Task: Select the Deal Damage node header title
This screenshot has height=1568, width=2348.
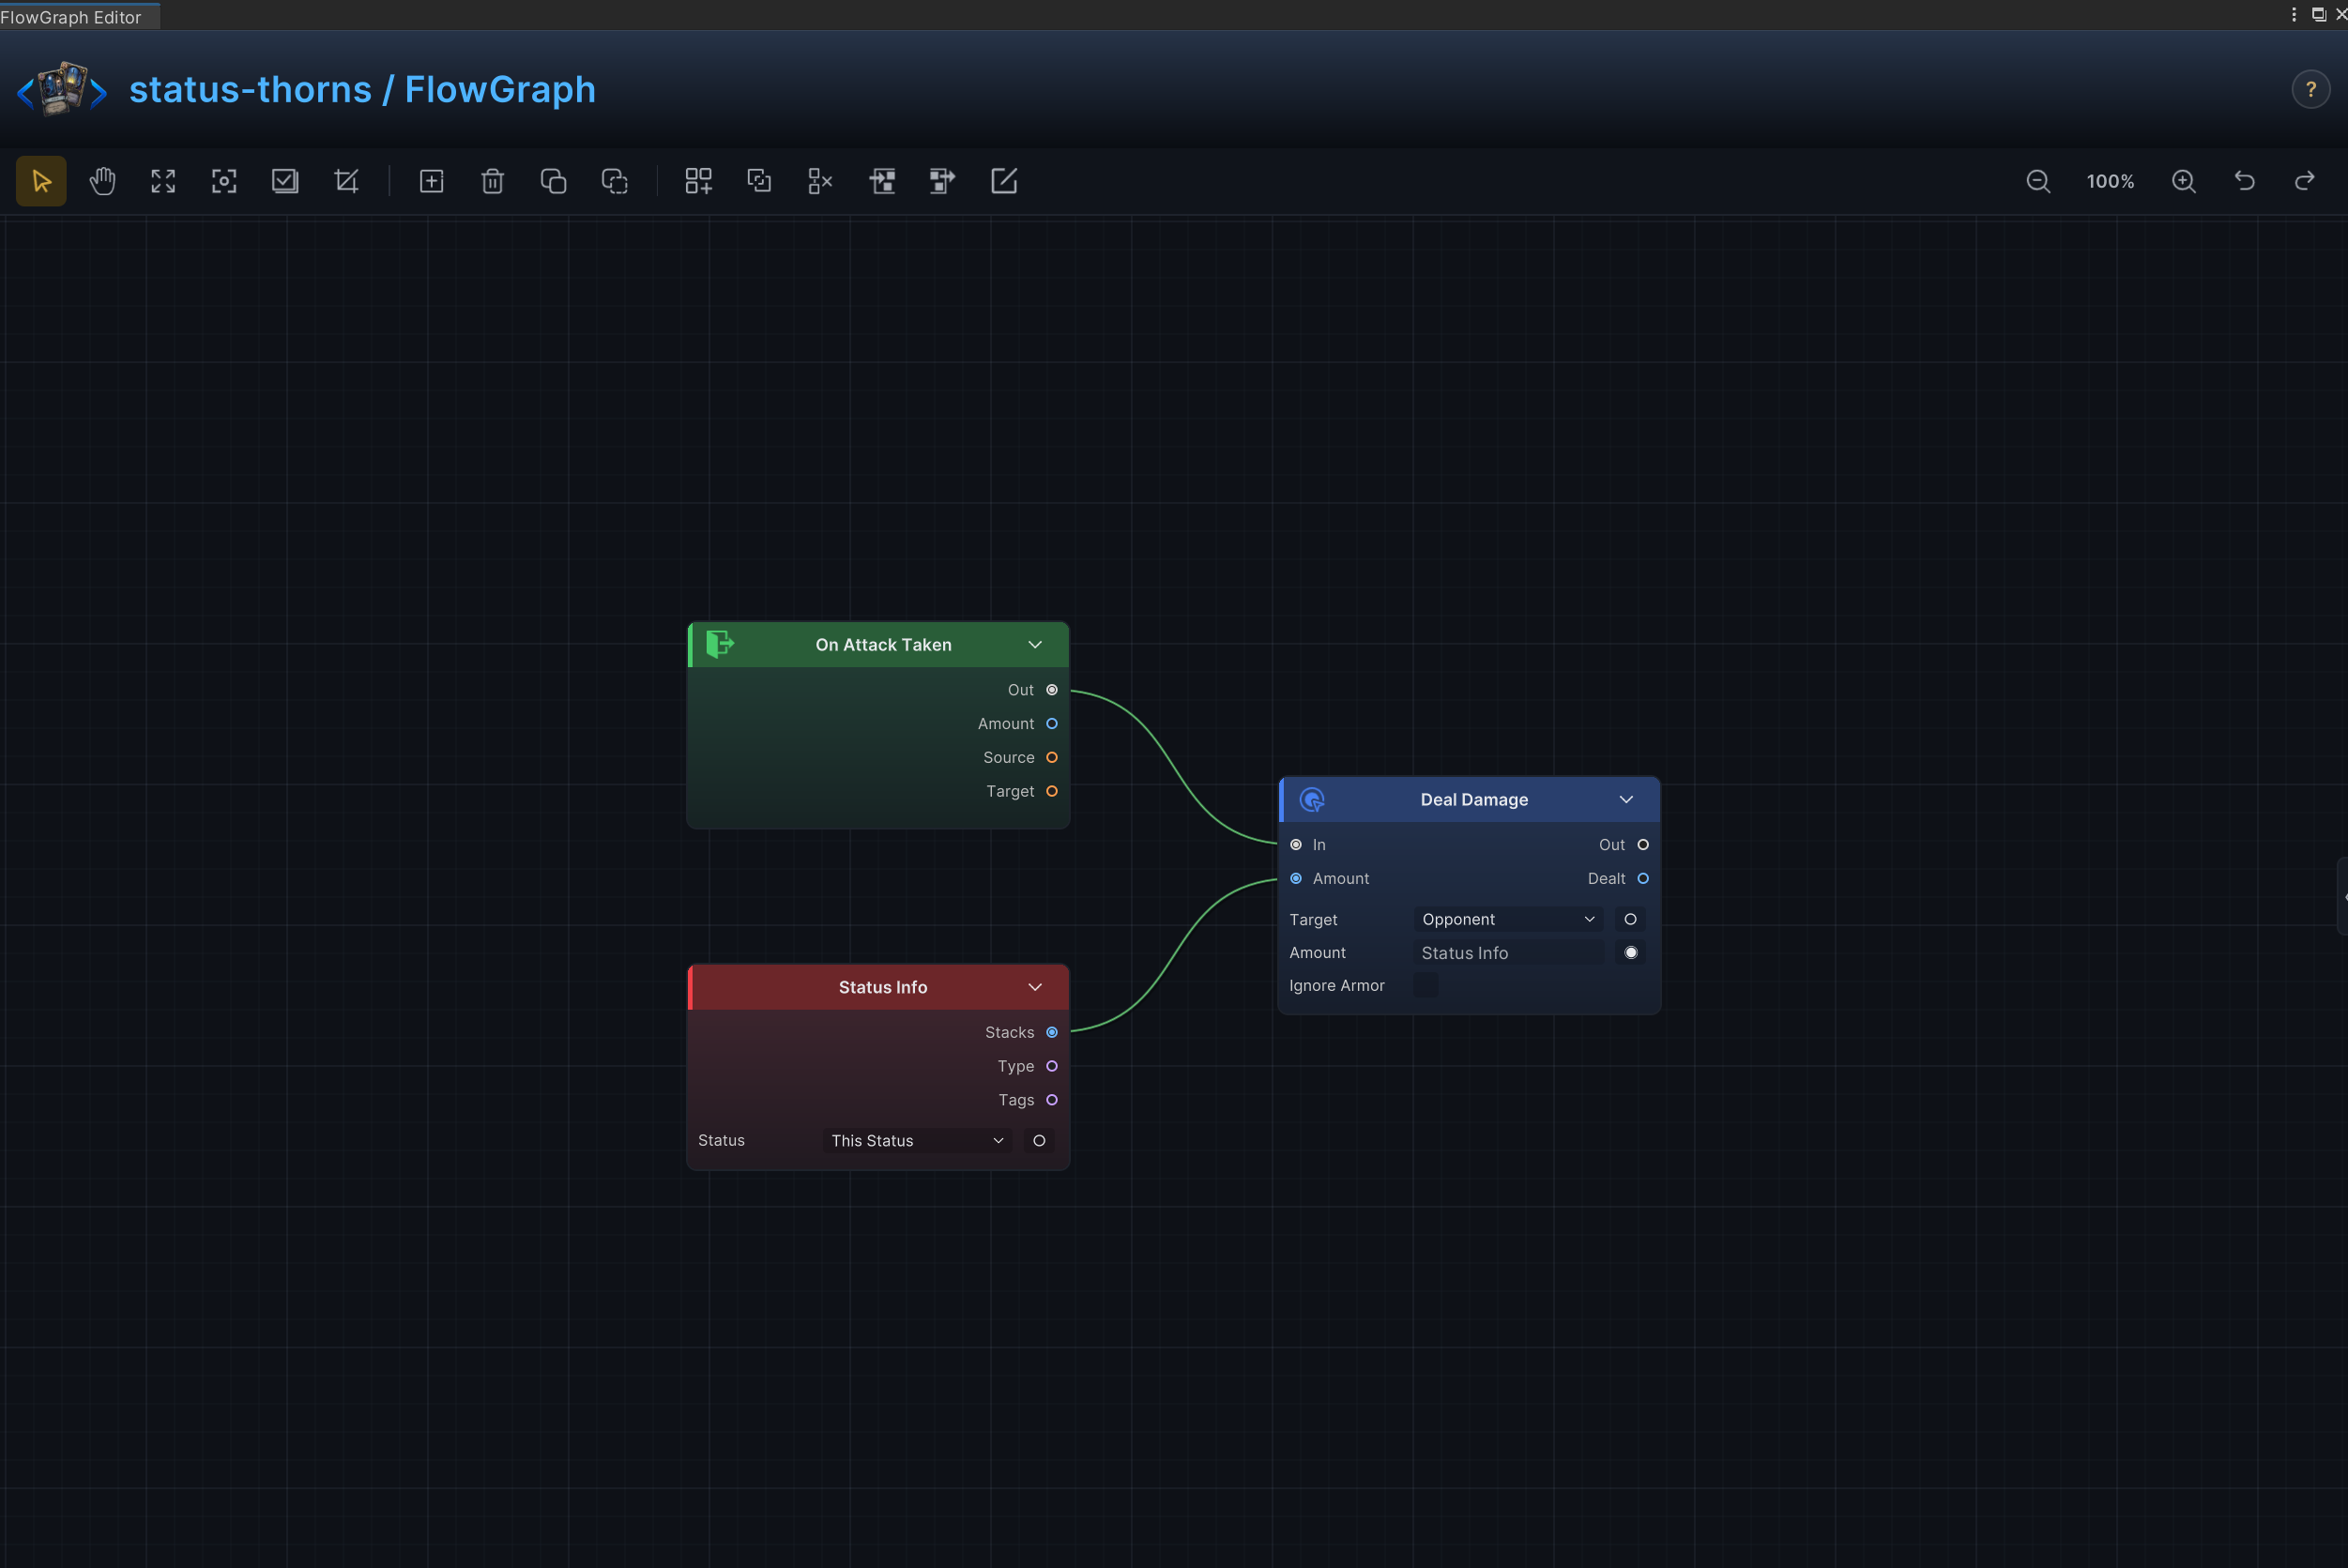Action: (1474, 799)
